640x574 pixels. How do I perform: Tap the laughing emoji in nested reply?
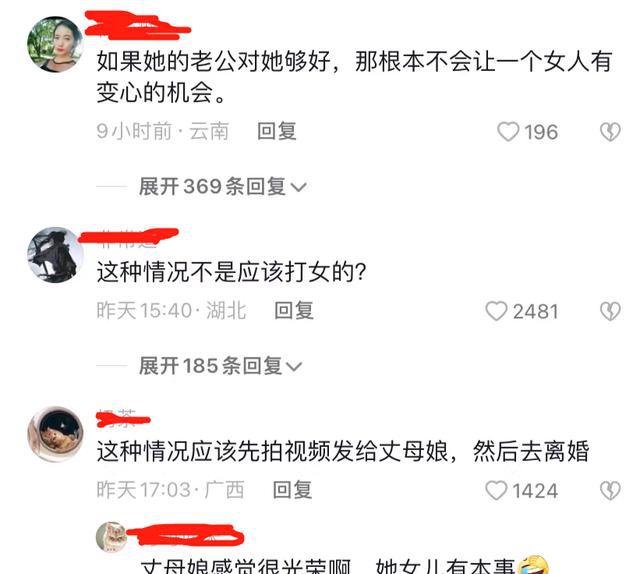[533, 565]
